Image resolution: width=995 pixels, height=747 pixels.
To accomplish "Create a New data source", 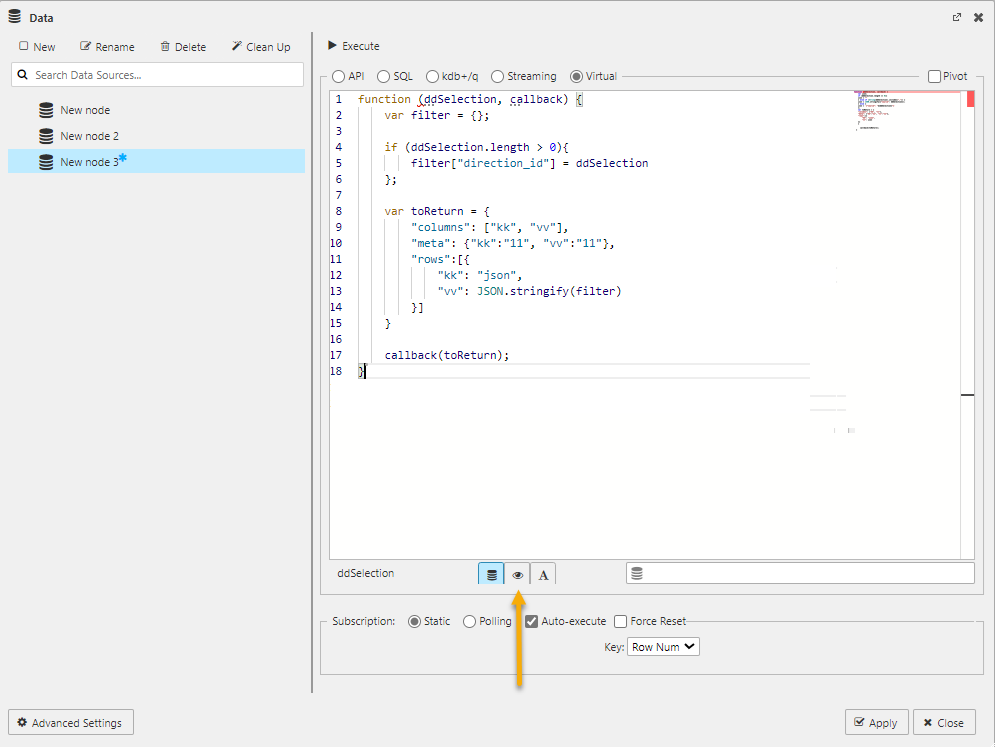I will pos(37,46).
